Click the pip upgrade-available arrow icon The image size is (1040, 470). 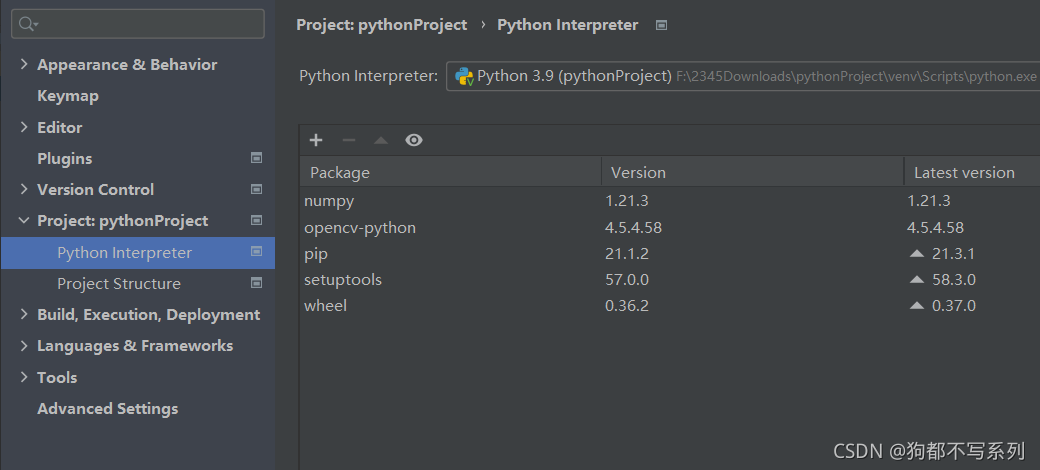(x=917, y=254)
